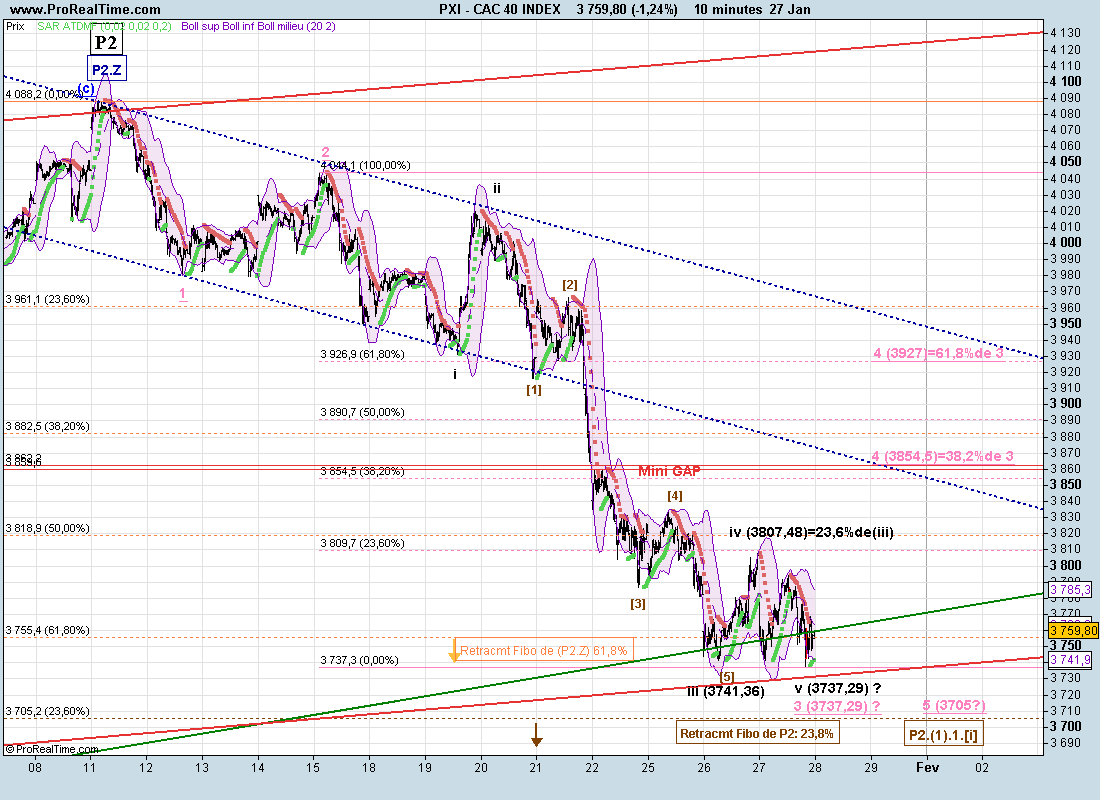The height and width of the screenshot is (800, 1100).
Task: Click the © ProRealTime.com copyright text
Action: [x=50, y=749]
